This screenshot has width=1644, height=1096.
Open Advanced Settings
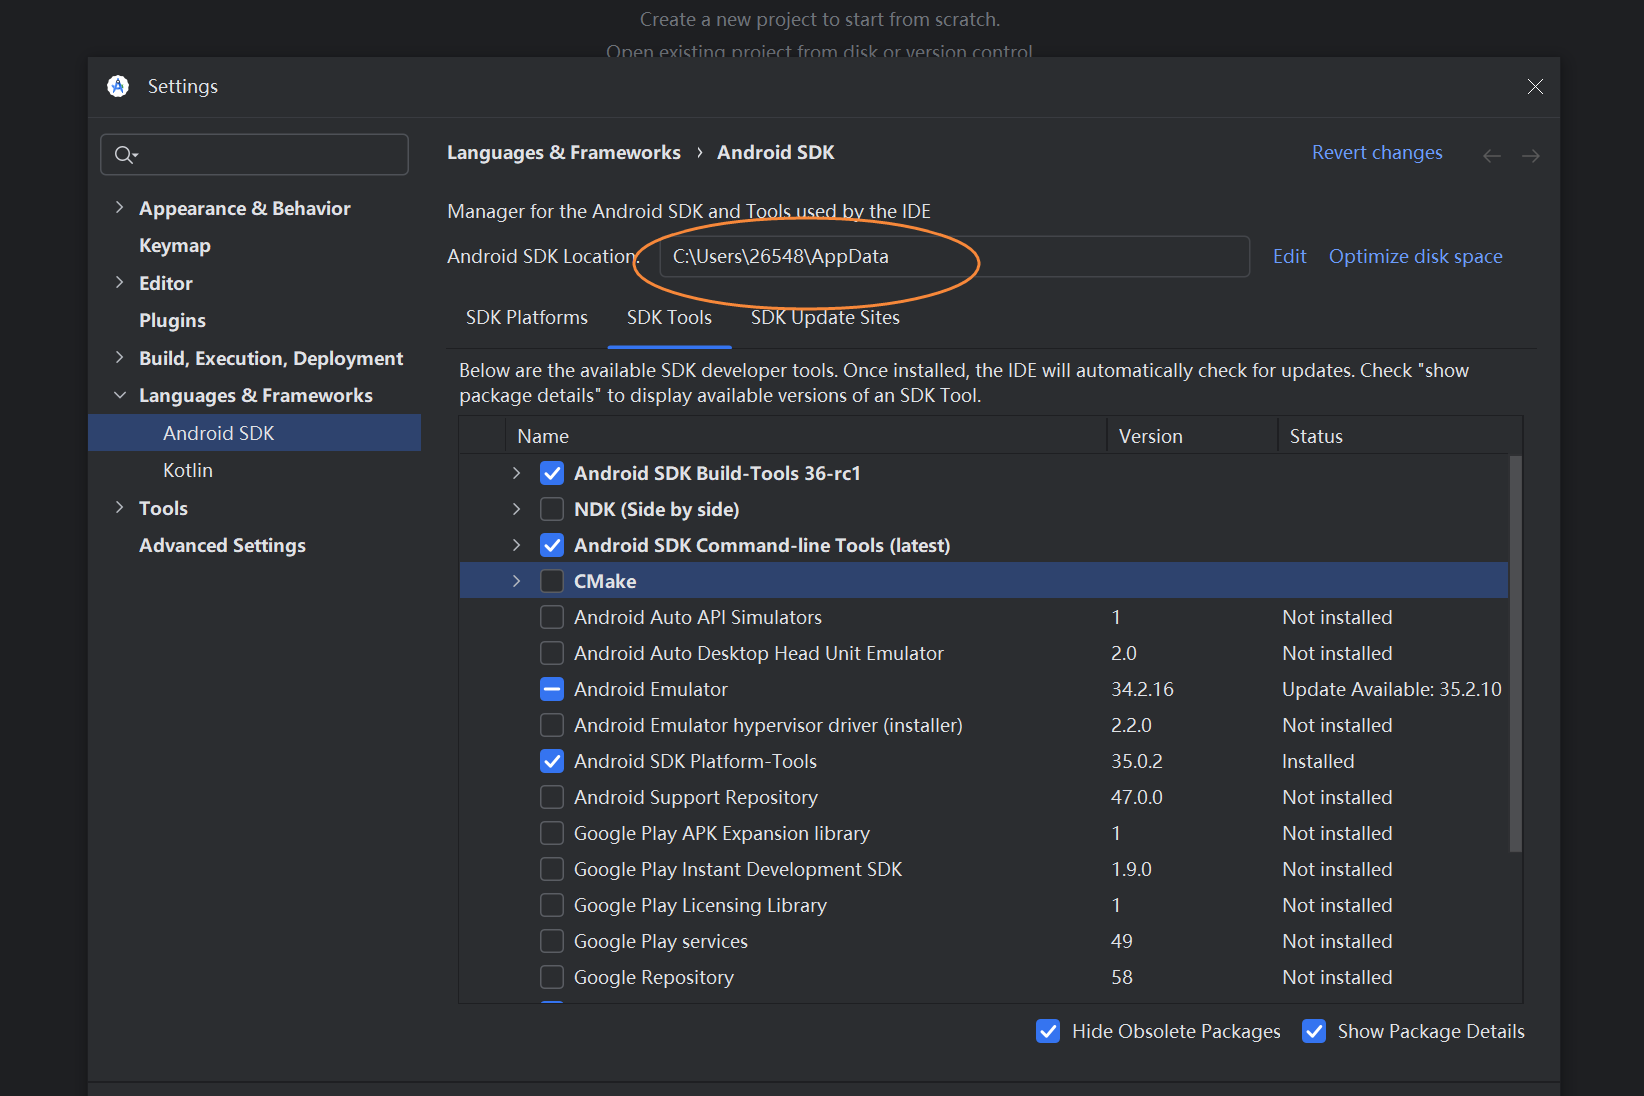[222, 545]
